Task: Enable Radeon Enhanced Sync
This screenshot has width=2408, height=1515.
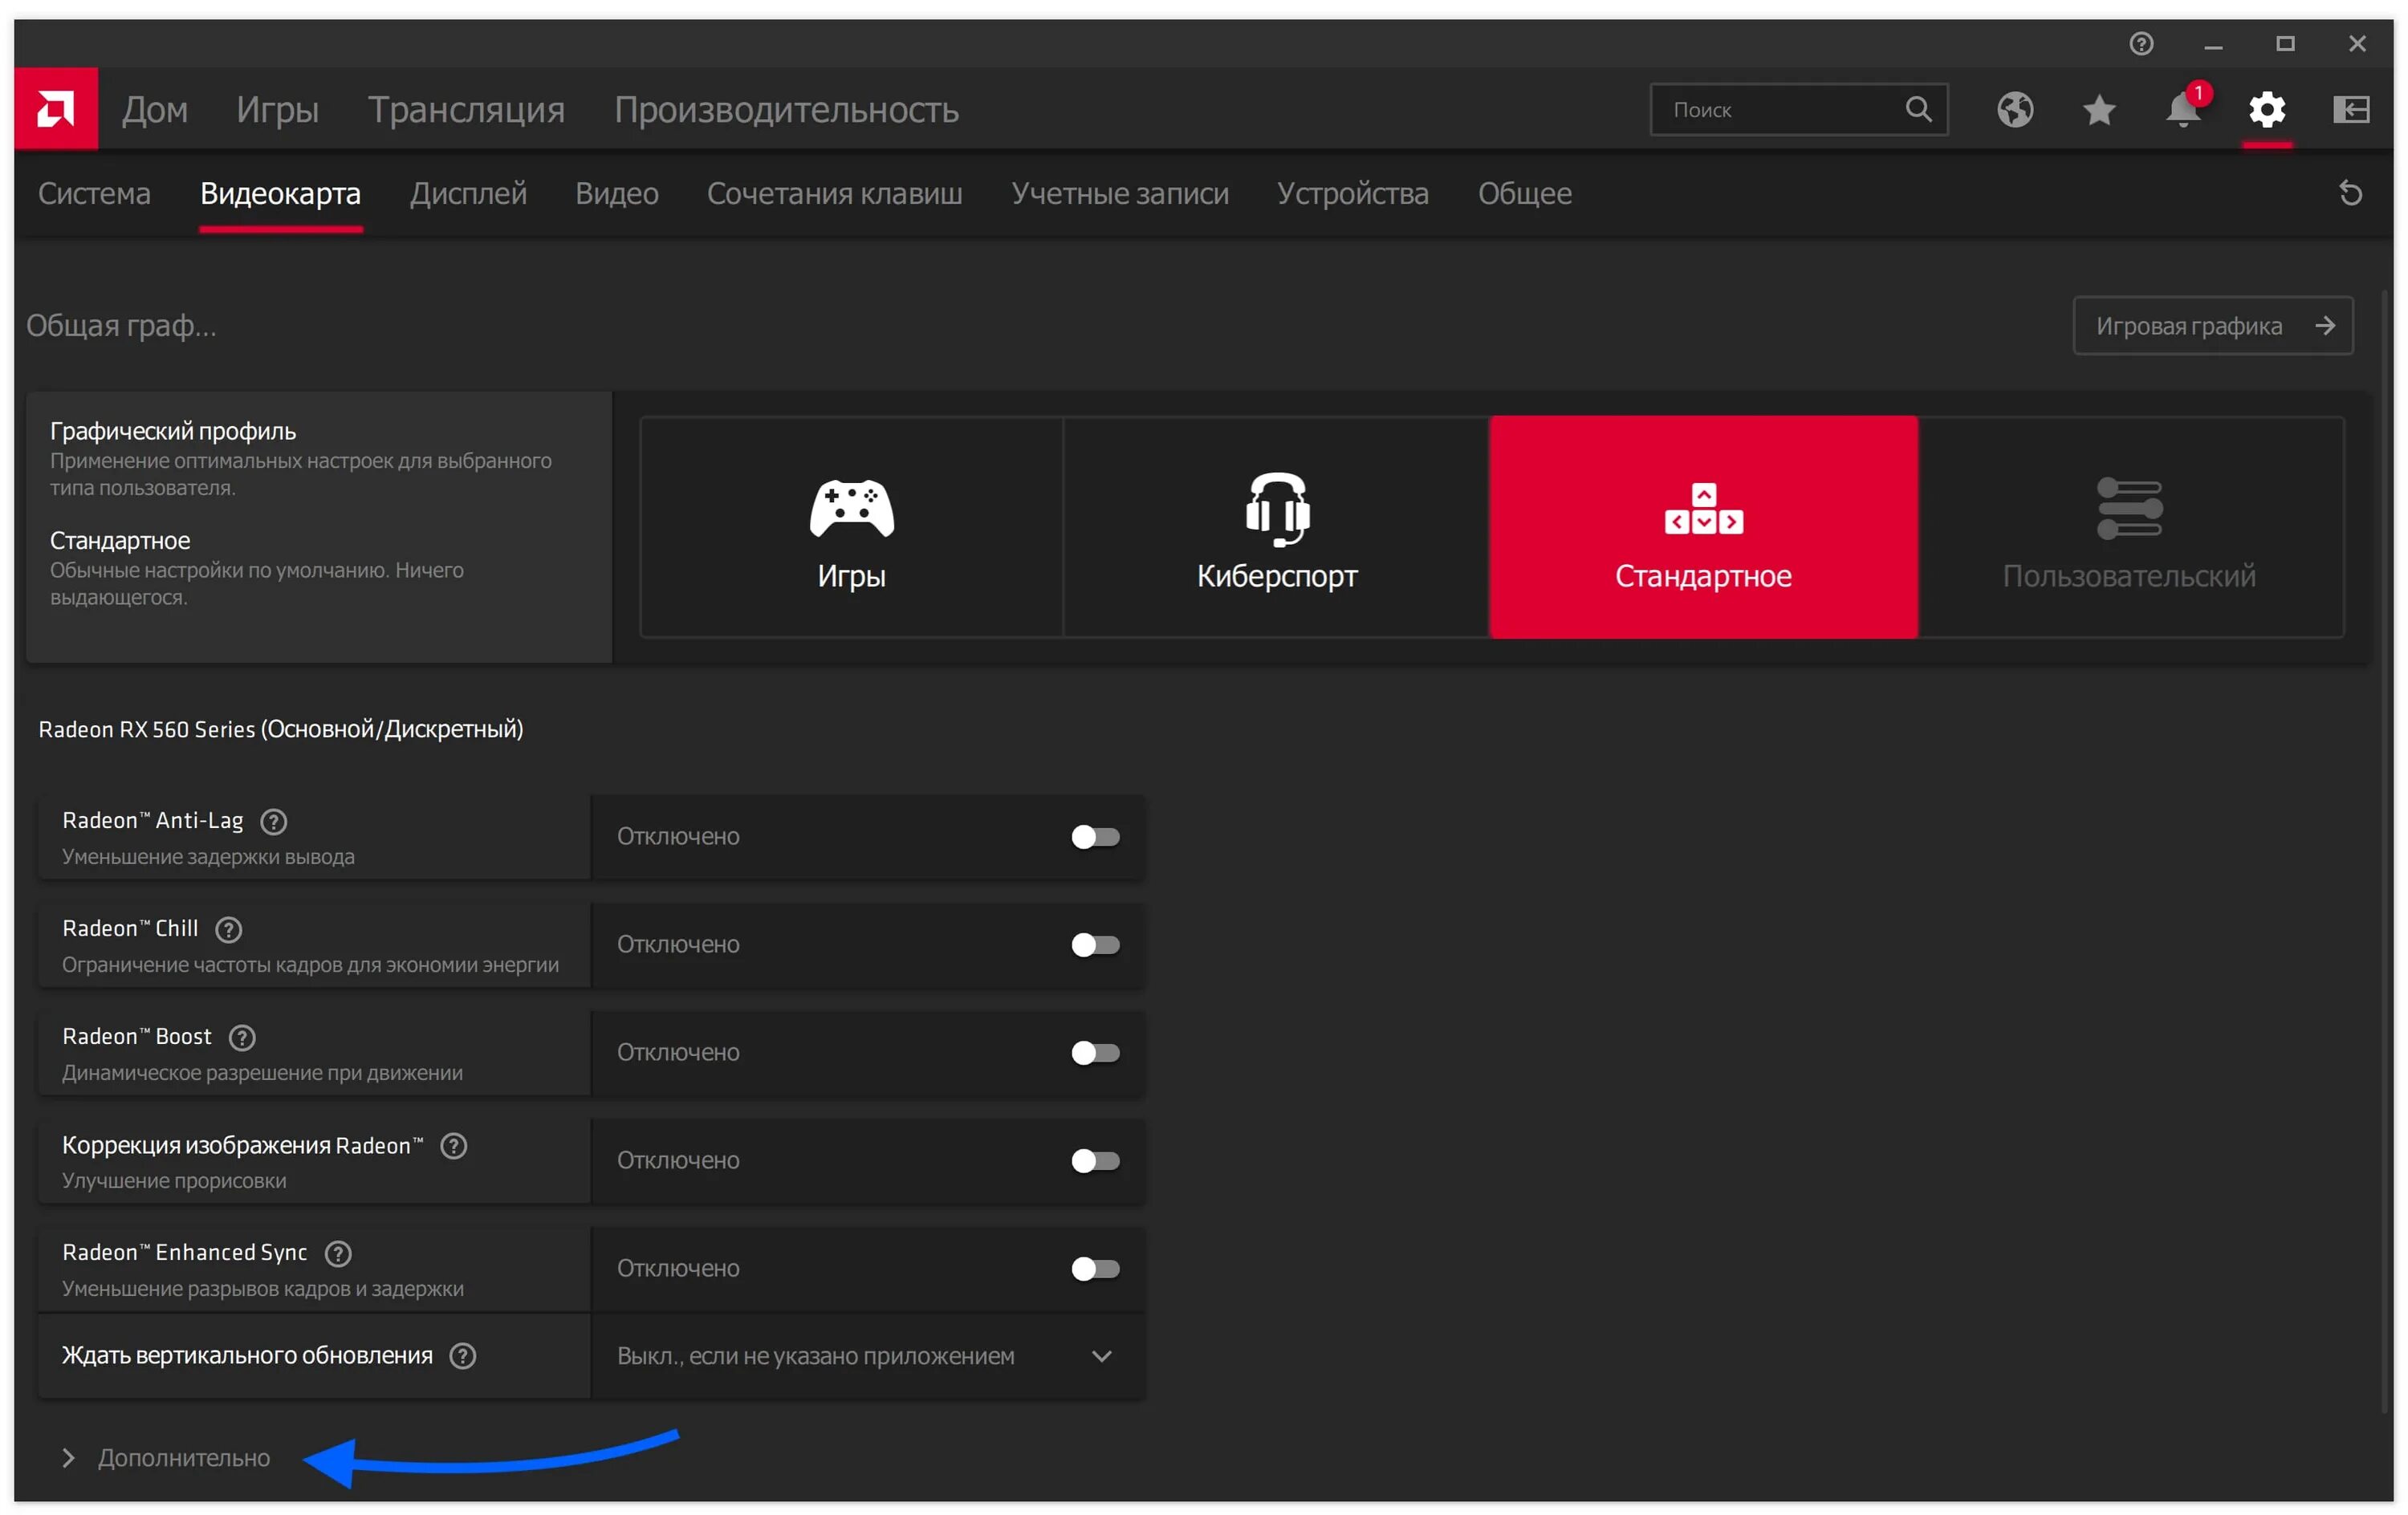Action: [x=1095, y=1269]
